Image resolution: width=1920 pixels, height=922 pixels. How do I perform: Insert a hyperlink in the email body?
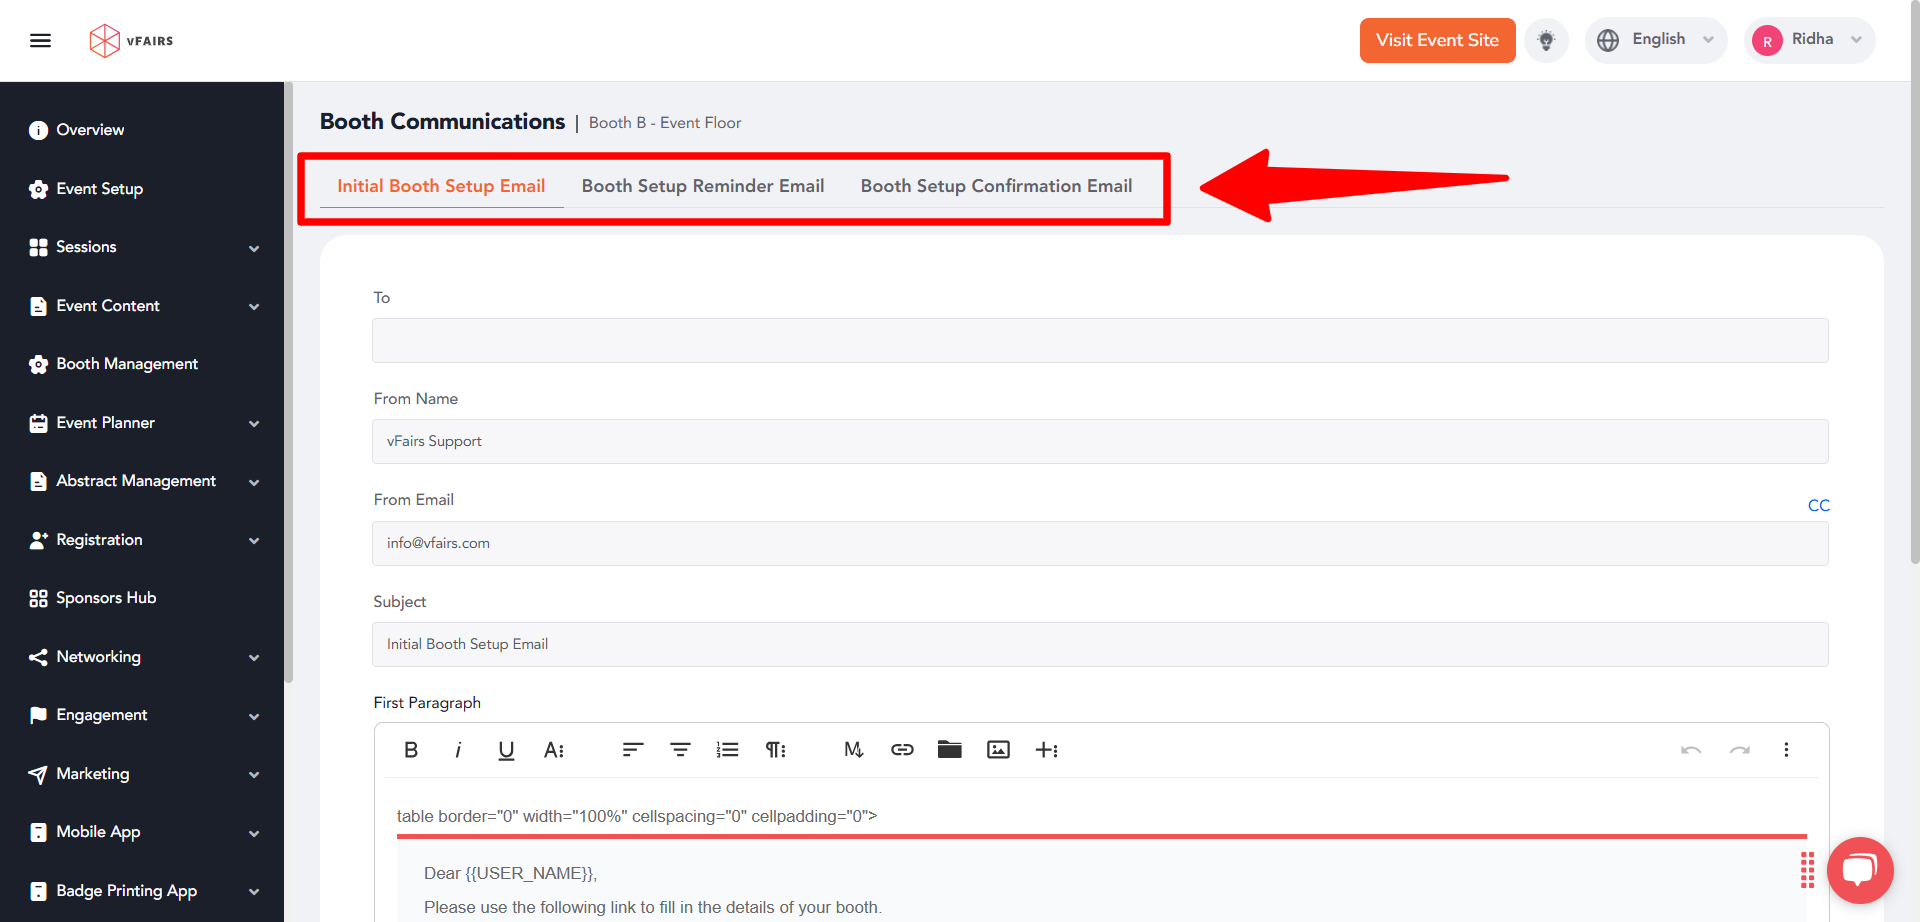tap(902, 749)
